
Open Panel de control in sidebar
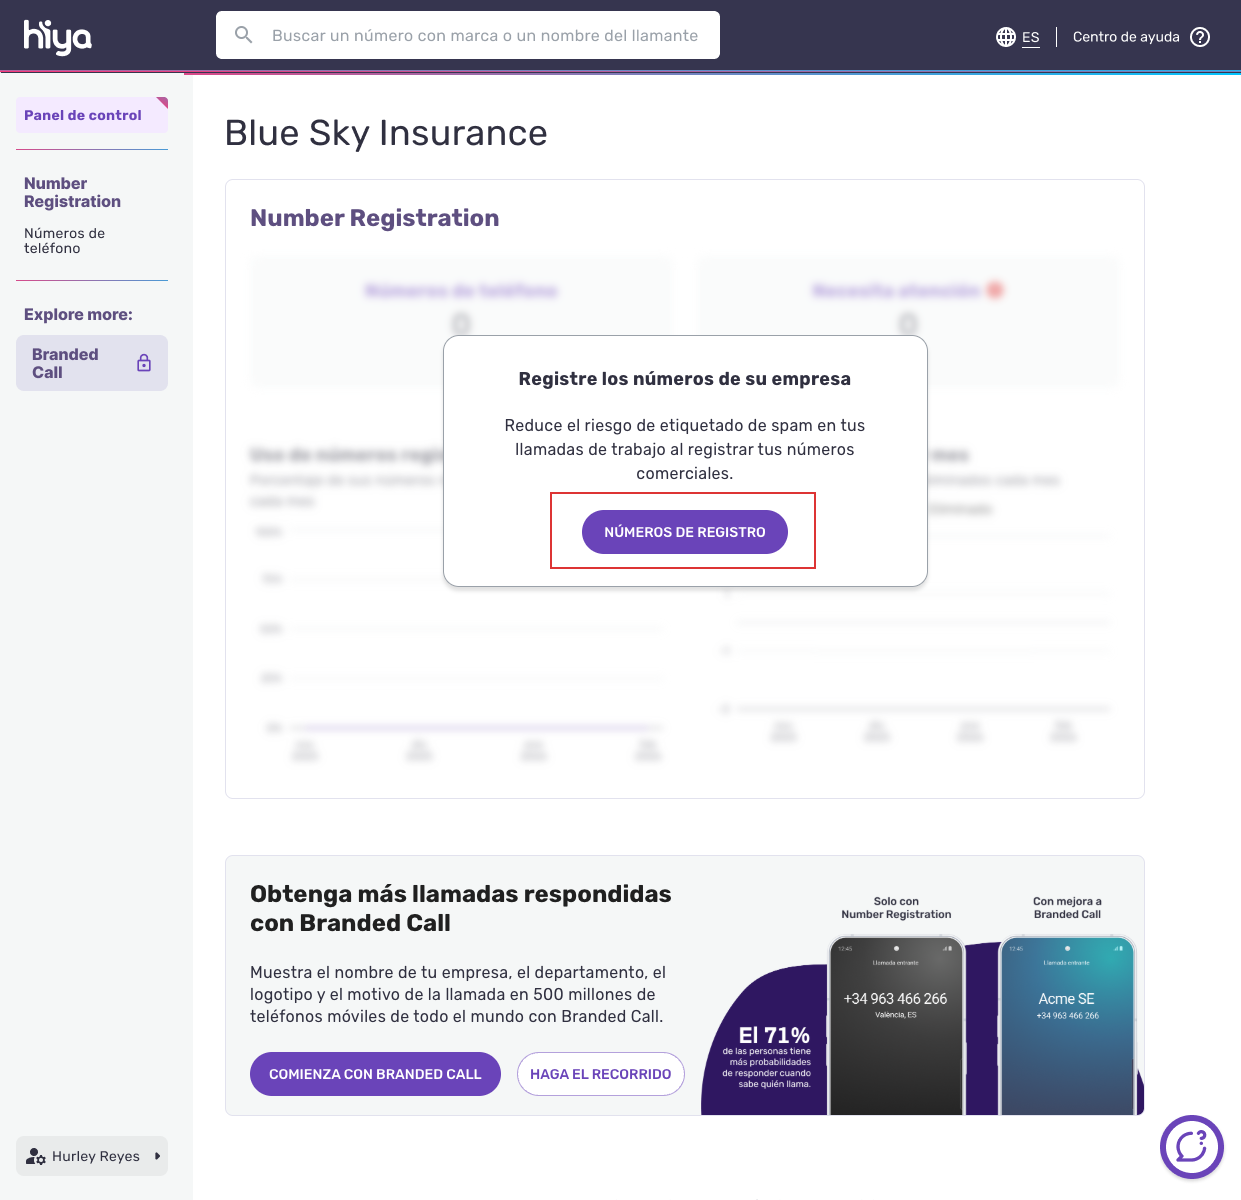coord(83,115)
